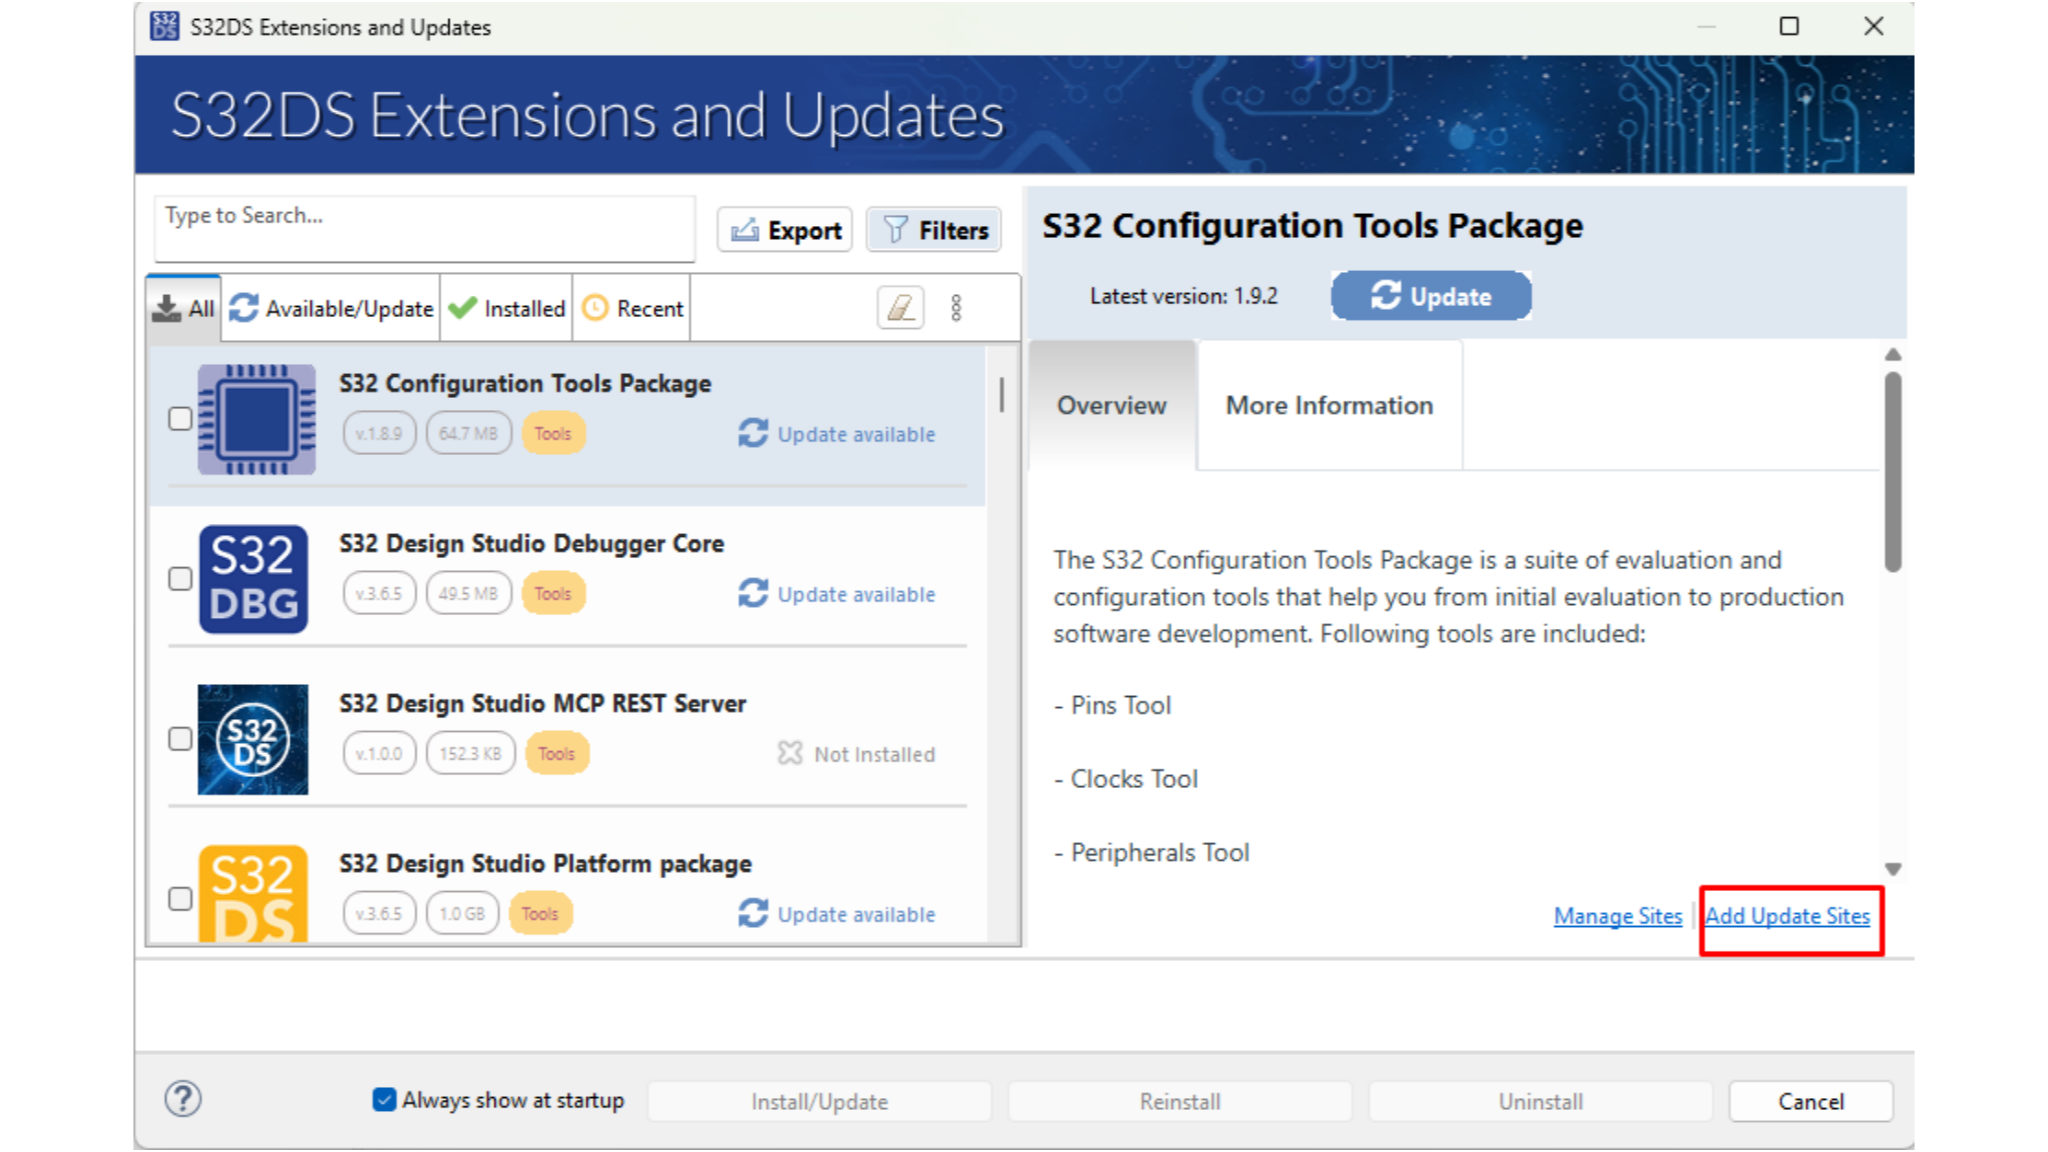This screenshot has width=2048, height=1152.
Task: Click the eraser clear-selection icon
Action: [900, 308]
